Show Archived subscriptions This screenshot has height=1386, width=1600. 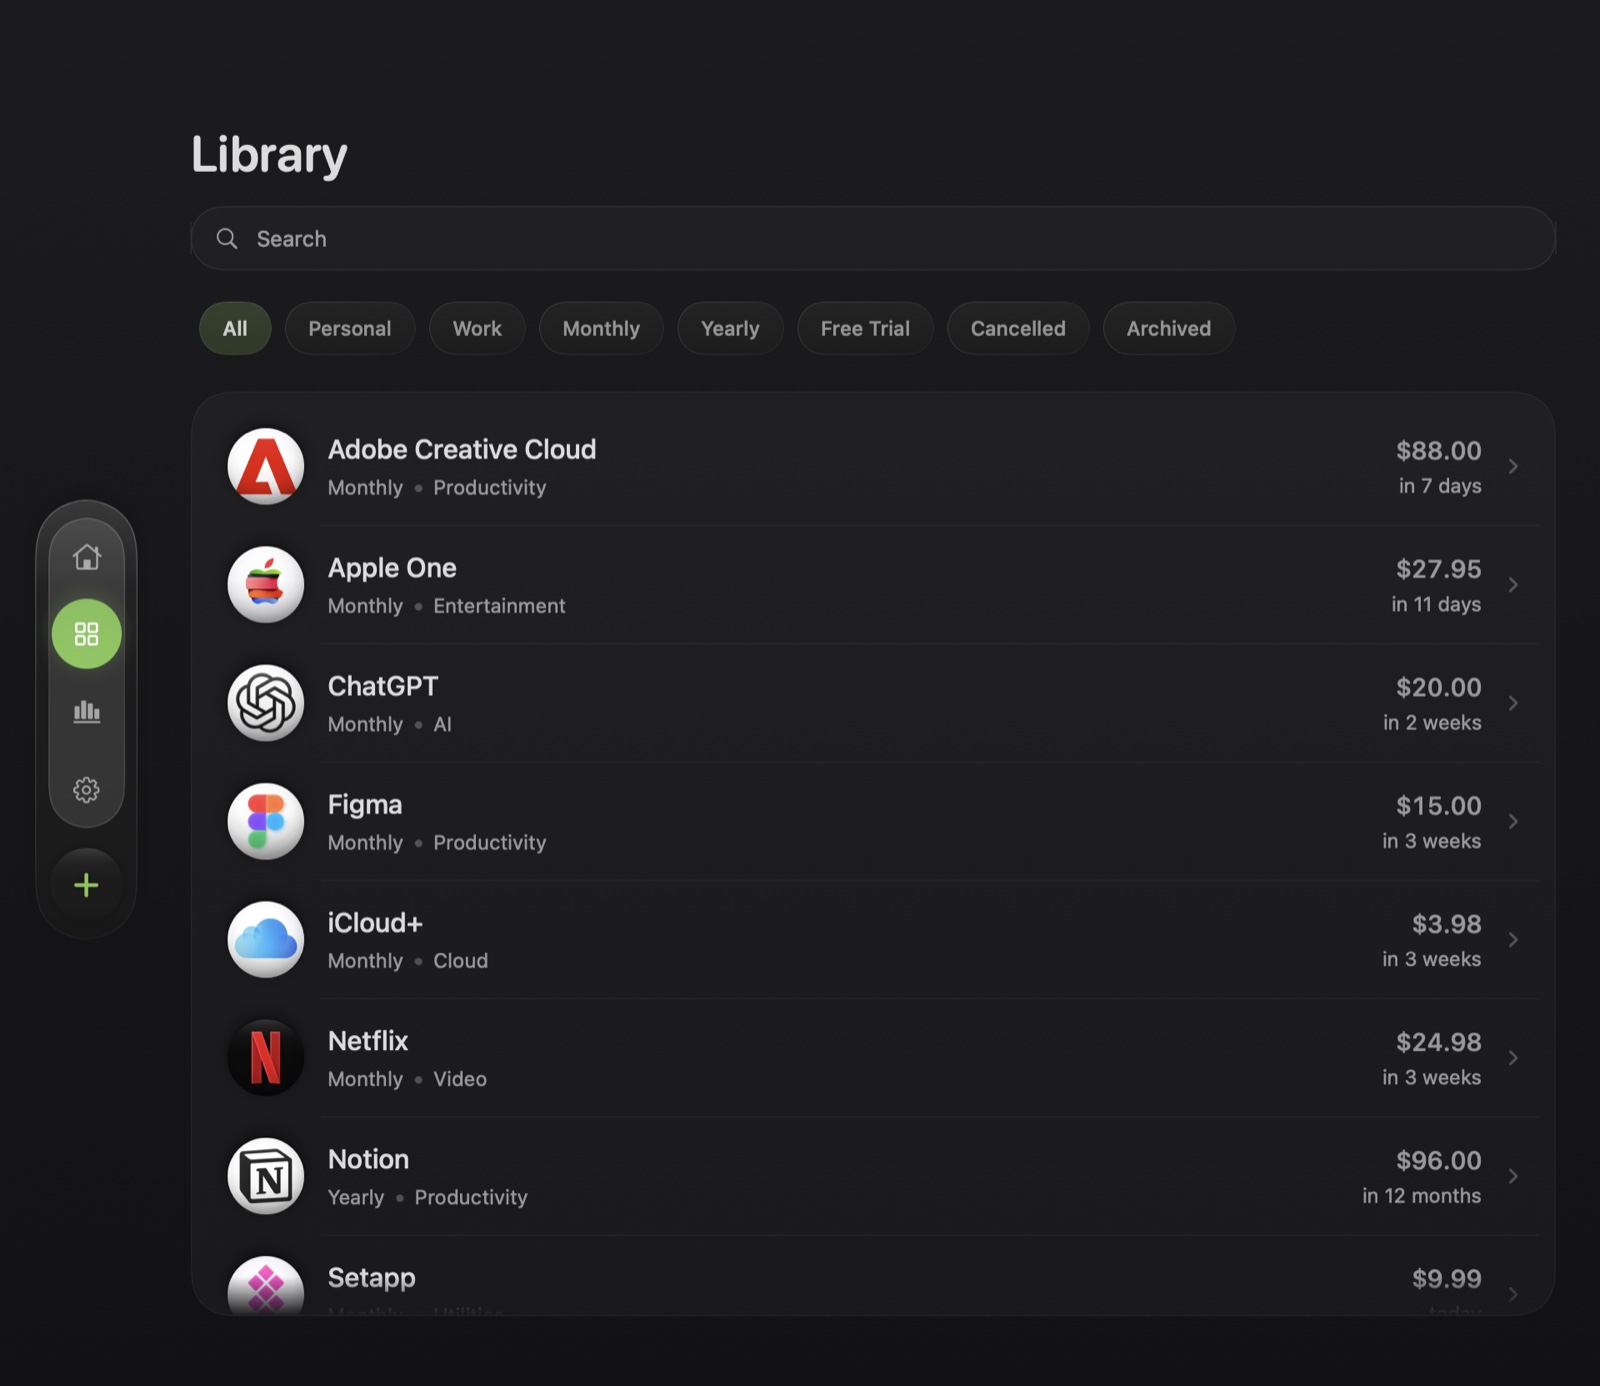(x=1169, y=328)
